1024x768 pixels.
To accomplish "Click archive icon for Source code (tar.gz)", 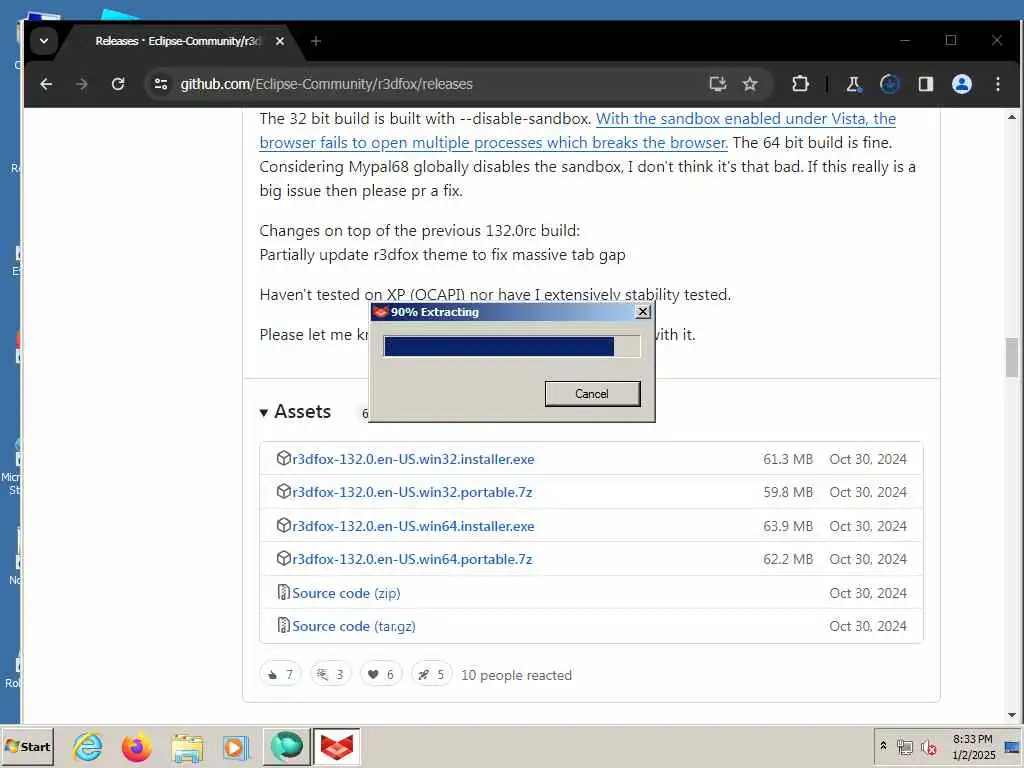I will [x=283, y=626].
